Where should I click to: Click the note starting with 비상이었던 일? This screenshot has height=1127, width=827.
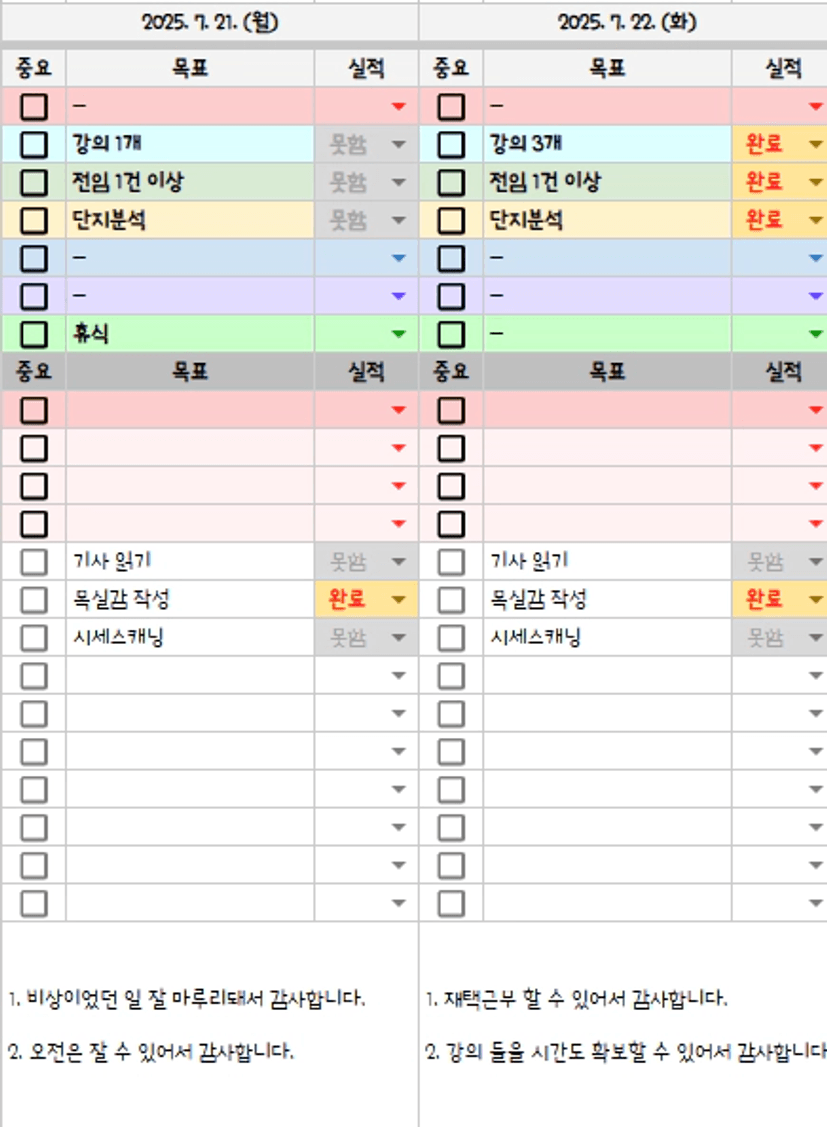click(187, 998)
